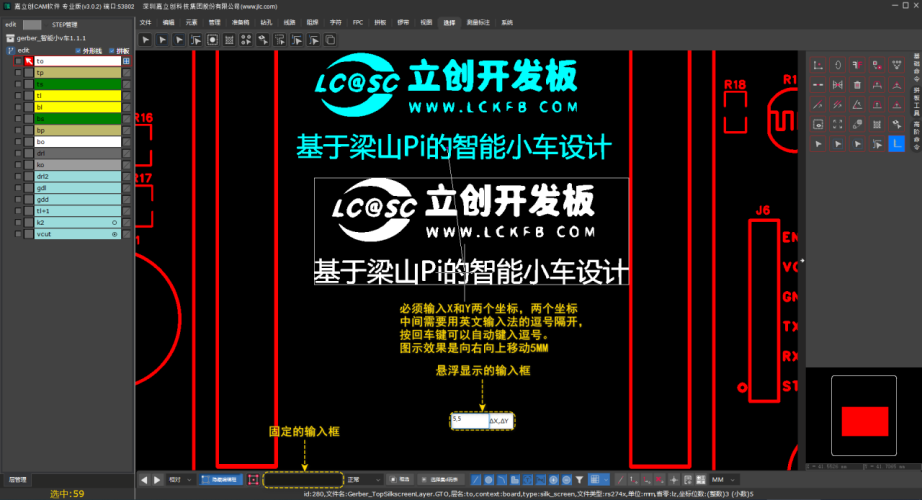Click the fixed coordinate input field in bottom bar
Image resolution: width=922 pixels, height=500 pixels.
303,480
